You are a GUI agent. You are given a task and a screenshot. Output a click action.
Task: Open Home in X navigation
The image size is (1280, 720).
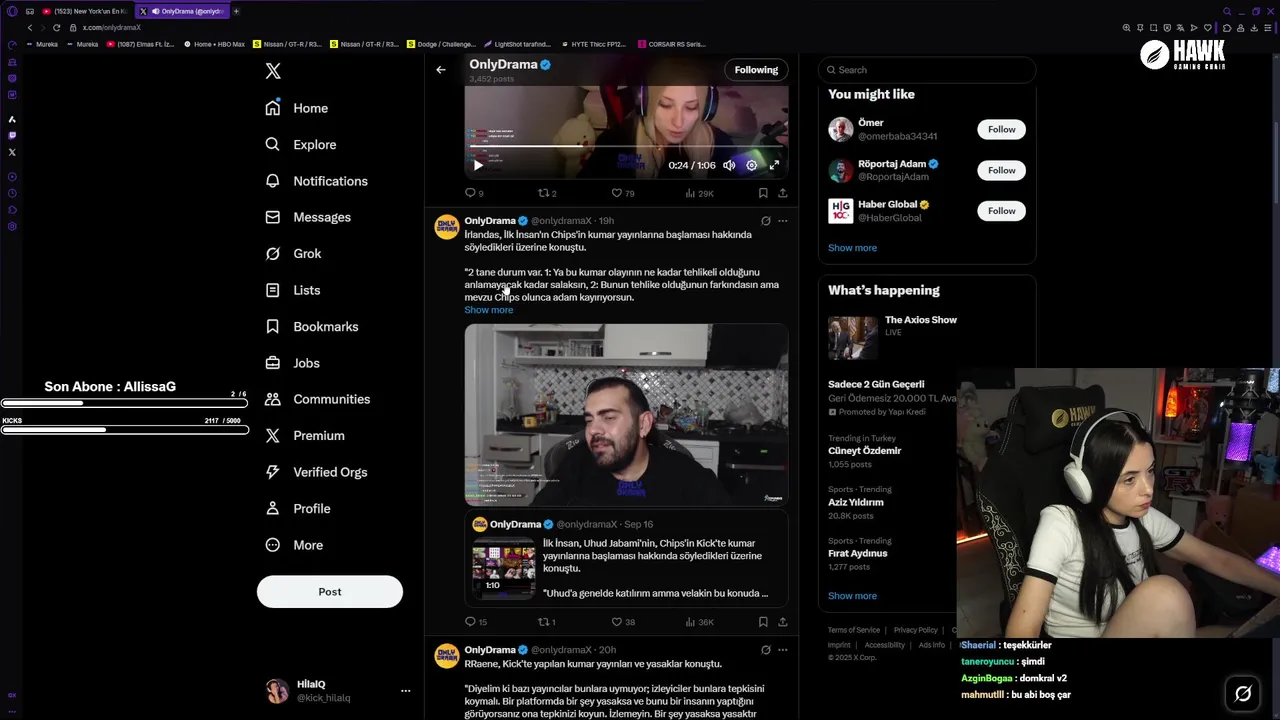tap(297, 108)
